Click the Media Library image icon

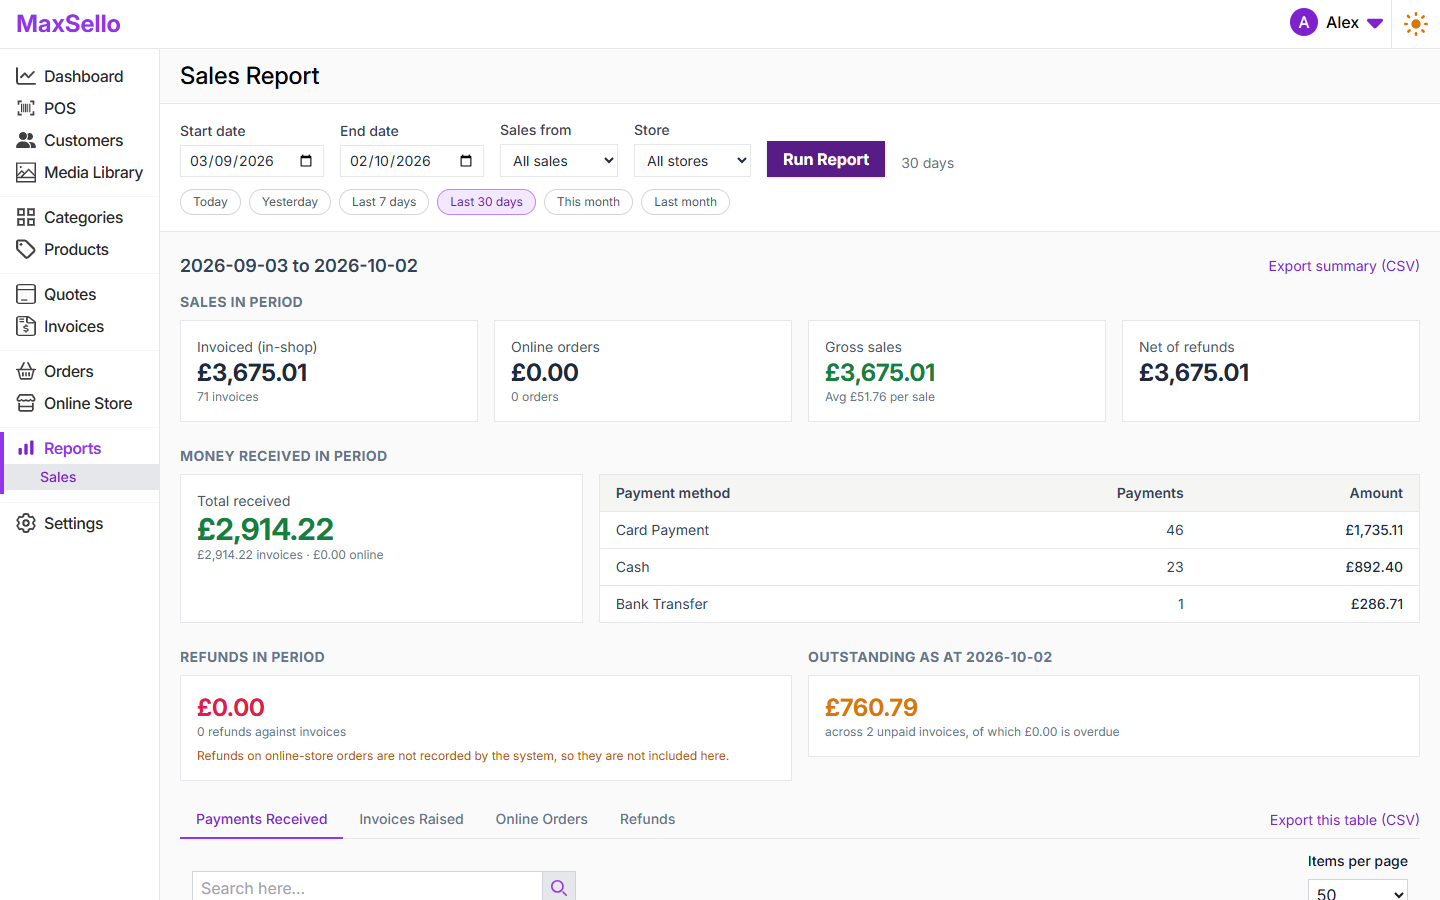click(26, 172)
